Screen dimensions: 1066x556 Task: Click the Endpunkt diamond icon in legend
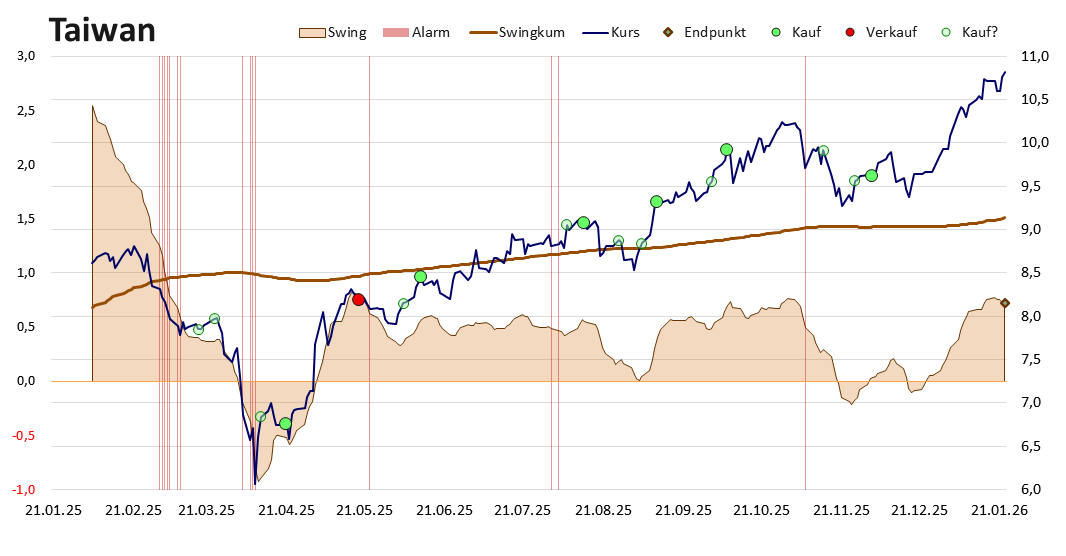[669, 32]
